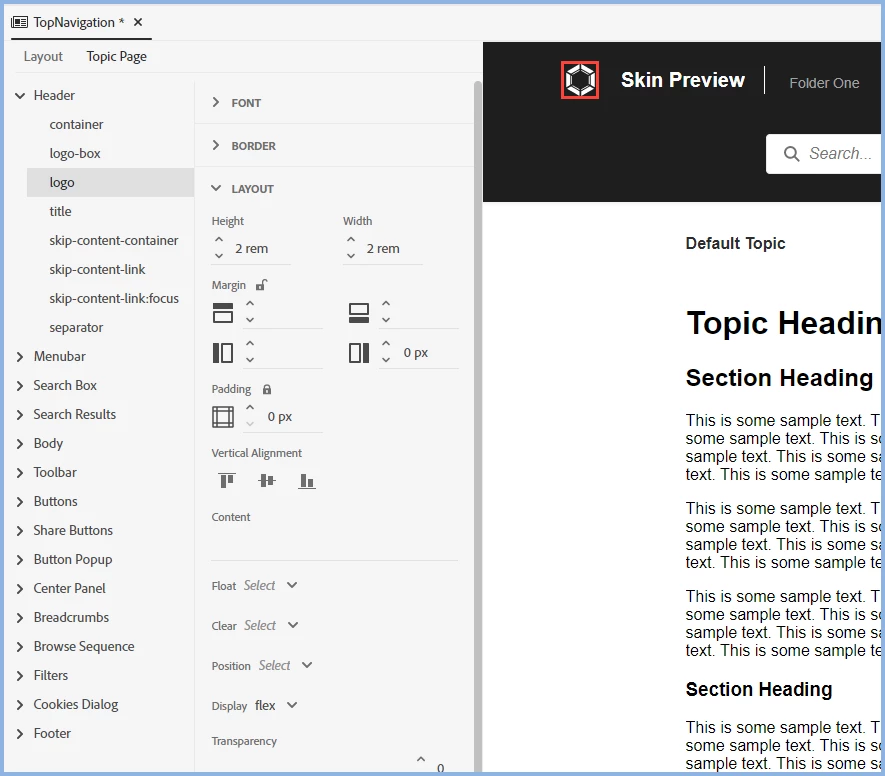The height and width of the screenshot is (776, 885).
Task: Expand the Menubar group
Action: coord(20,357)
